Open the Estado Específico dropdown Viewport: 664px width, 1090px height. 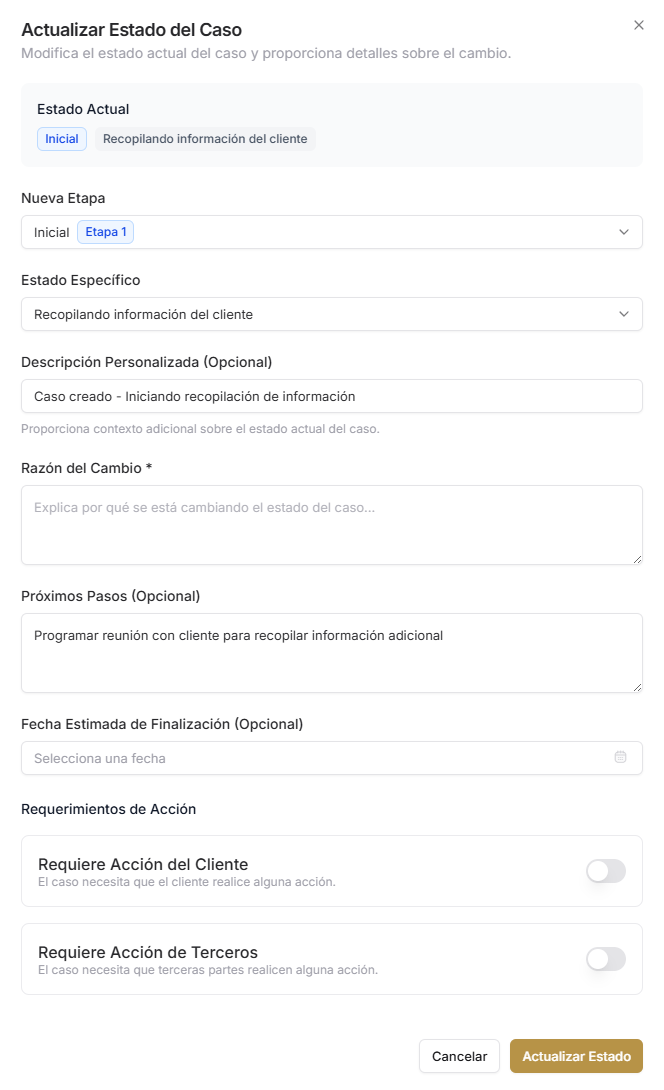[x=332, y=314]
